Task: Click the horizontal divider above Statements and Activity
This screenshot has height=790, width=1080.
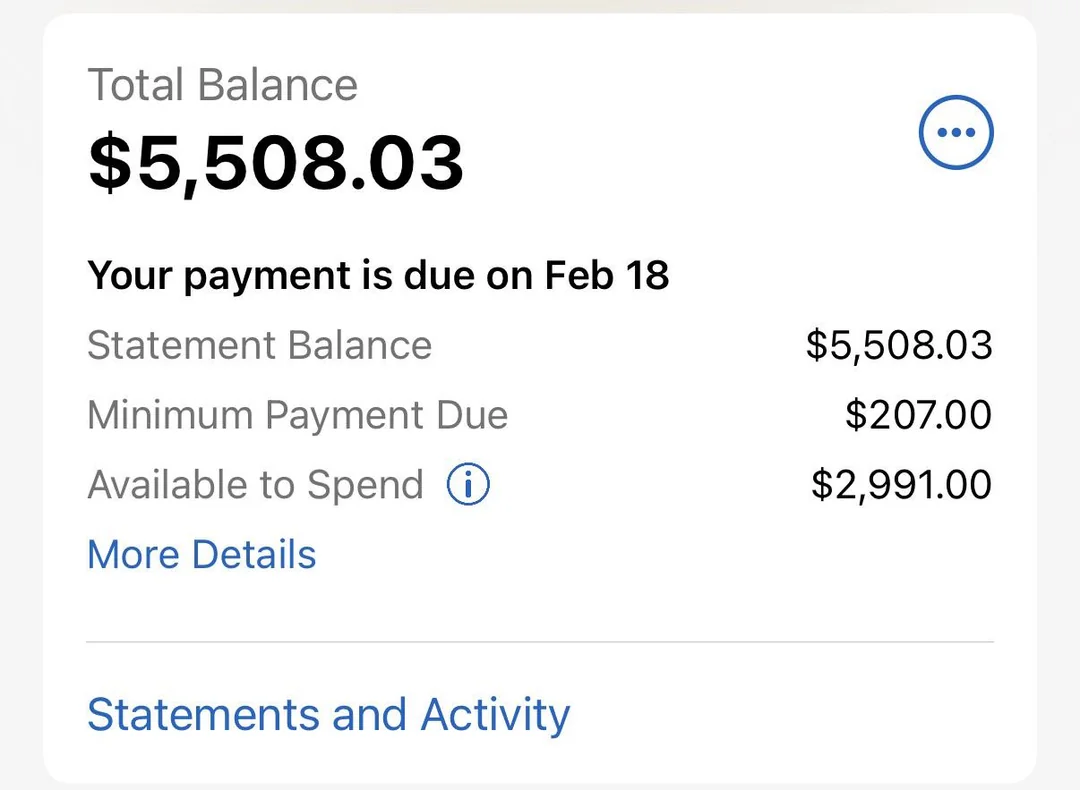Action: pyautogui.click(x=540, y=642)
